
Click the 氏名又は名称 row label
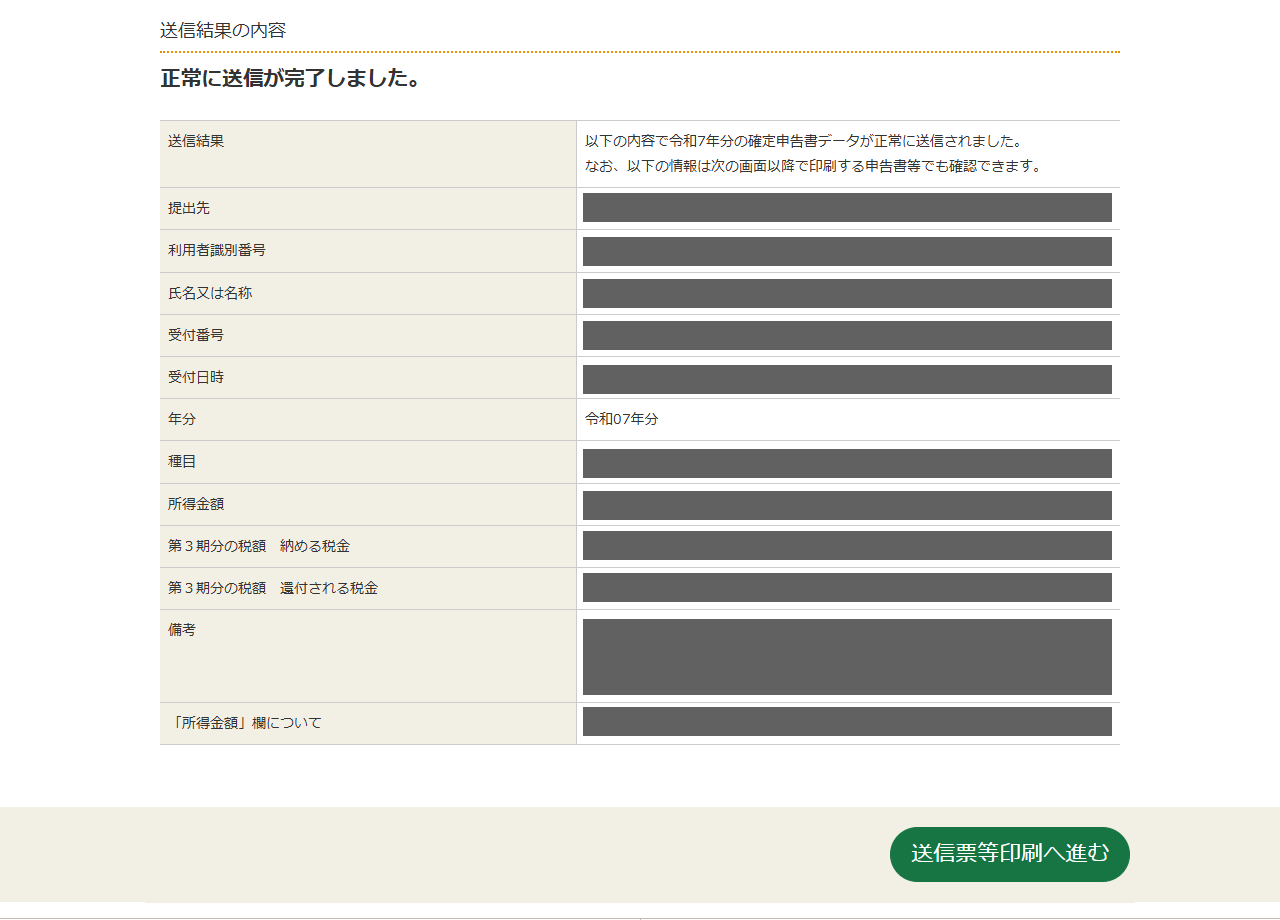[210, 293]
